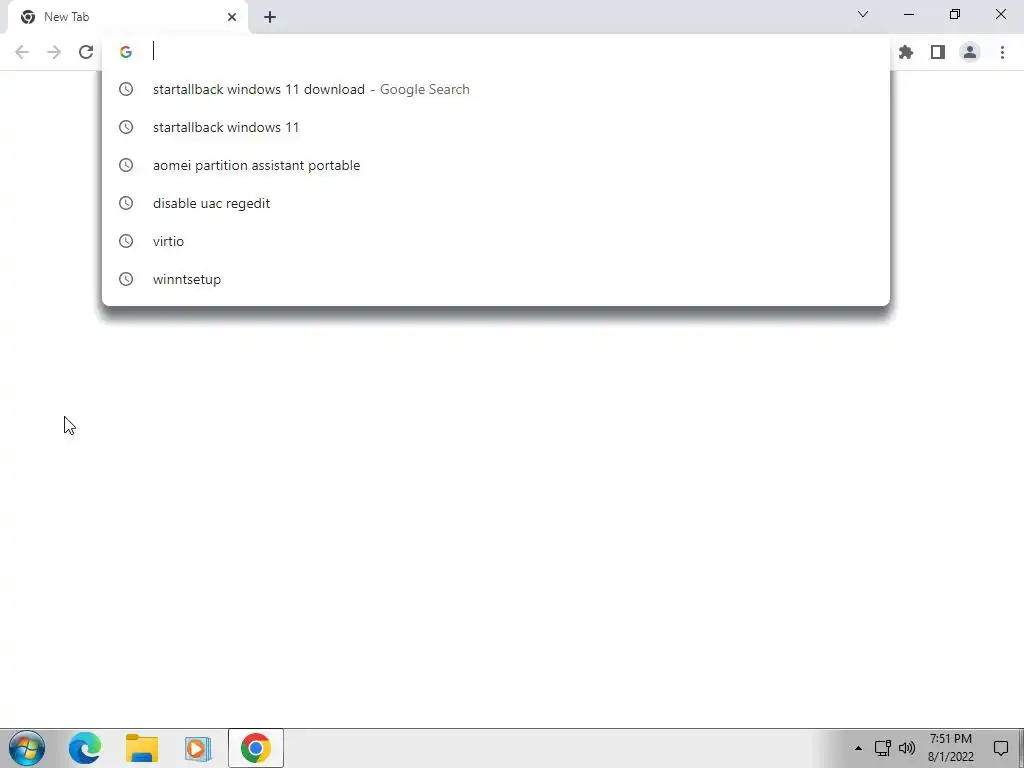Image resolution: width=1024 pixels, height=768 pixels.
Task: Click clock icon beside 'disable uac regedit'
Action: coord(126,203)
